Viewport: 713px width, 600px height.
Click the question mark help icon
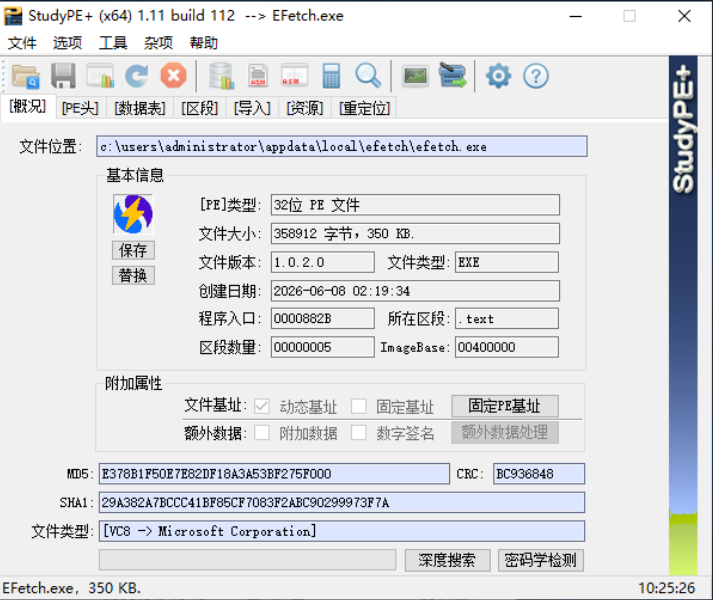[536, 76]
